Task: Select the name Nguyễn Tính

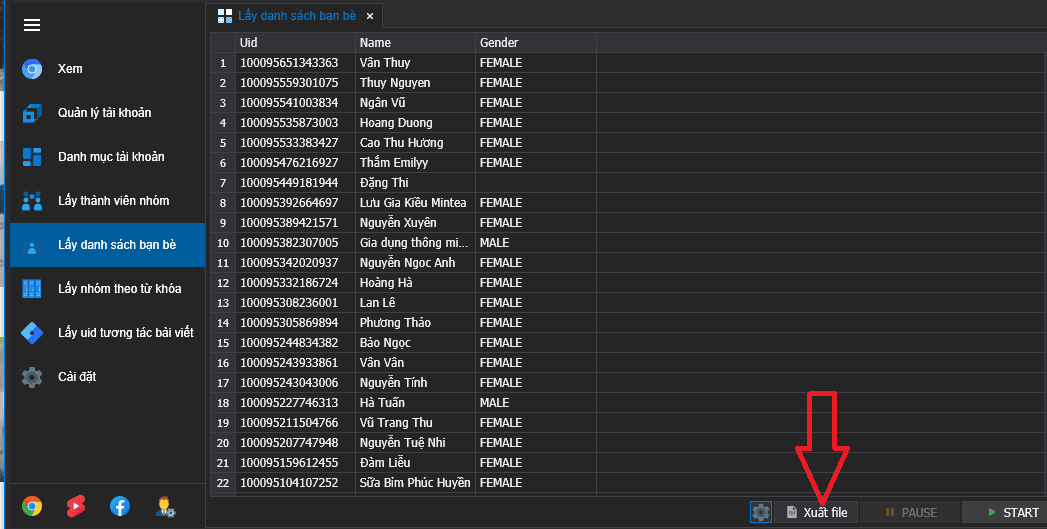Action: tap(393, 383)
